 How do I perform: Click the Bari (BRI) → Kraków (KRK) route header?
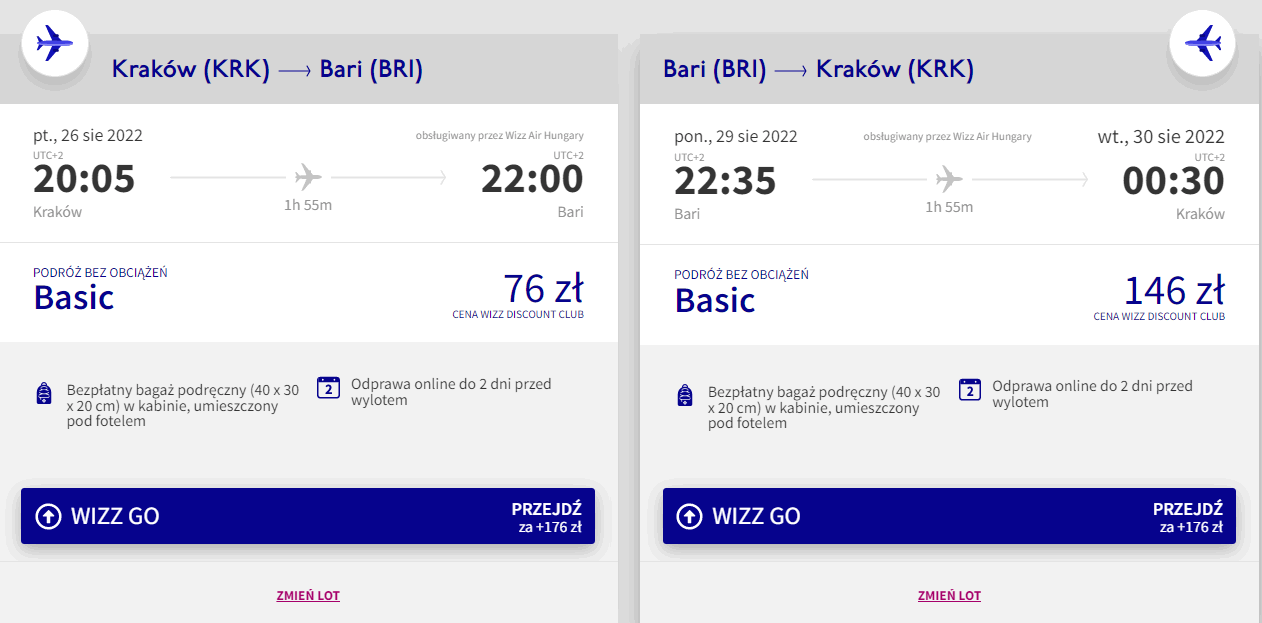pos(818,70)
